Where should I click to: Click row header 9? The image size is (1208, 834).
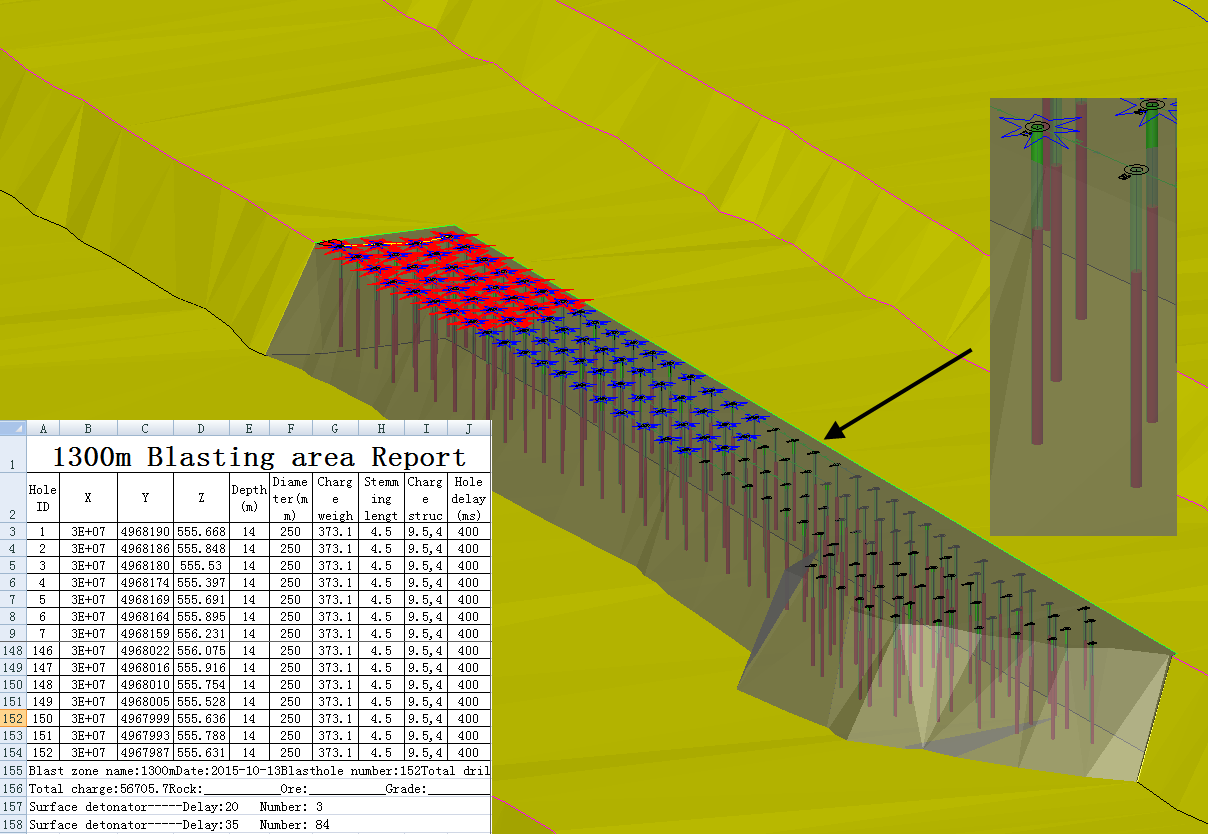pyautogui.click(x=14, y=634)
